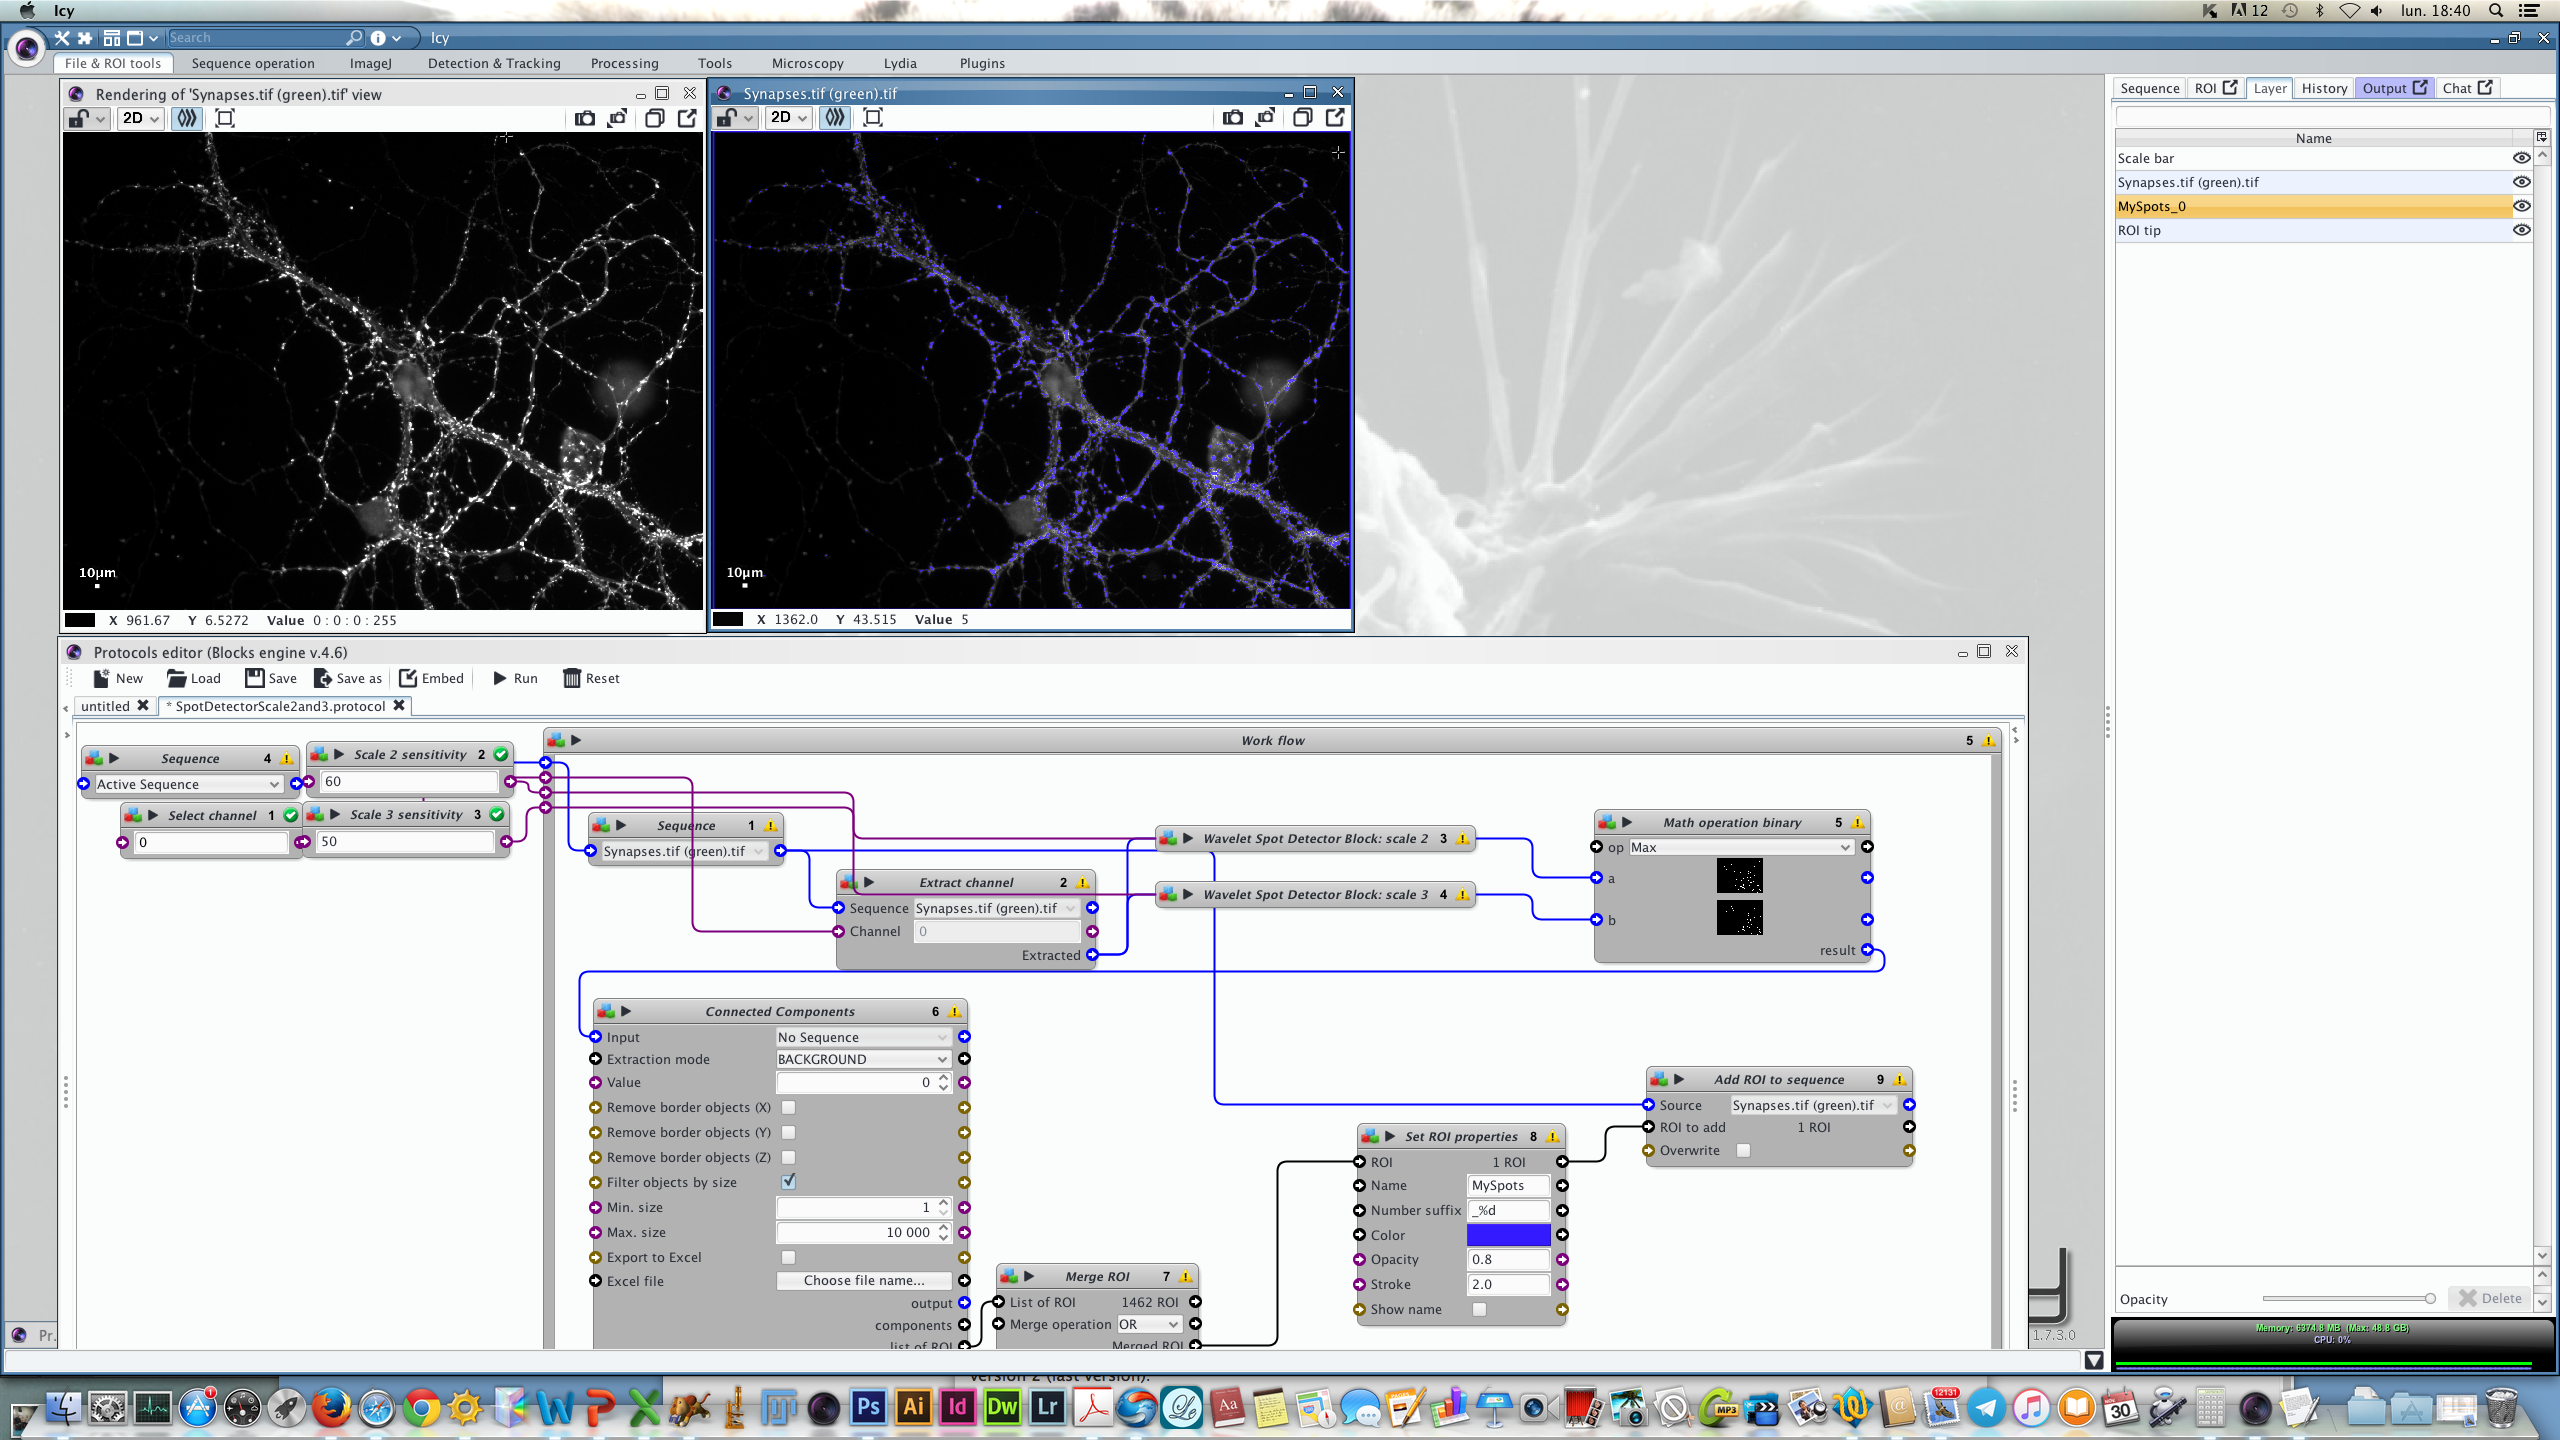Click the New protocol icon
2560x1440 pixels.
click(x=101, y=678)
